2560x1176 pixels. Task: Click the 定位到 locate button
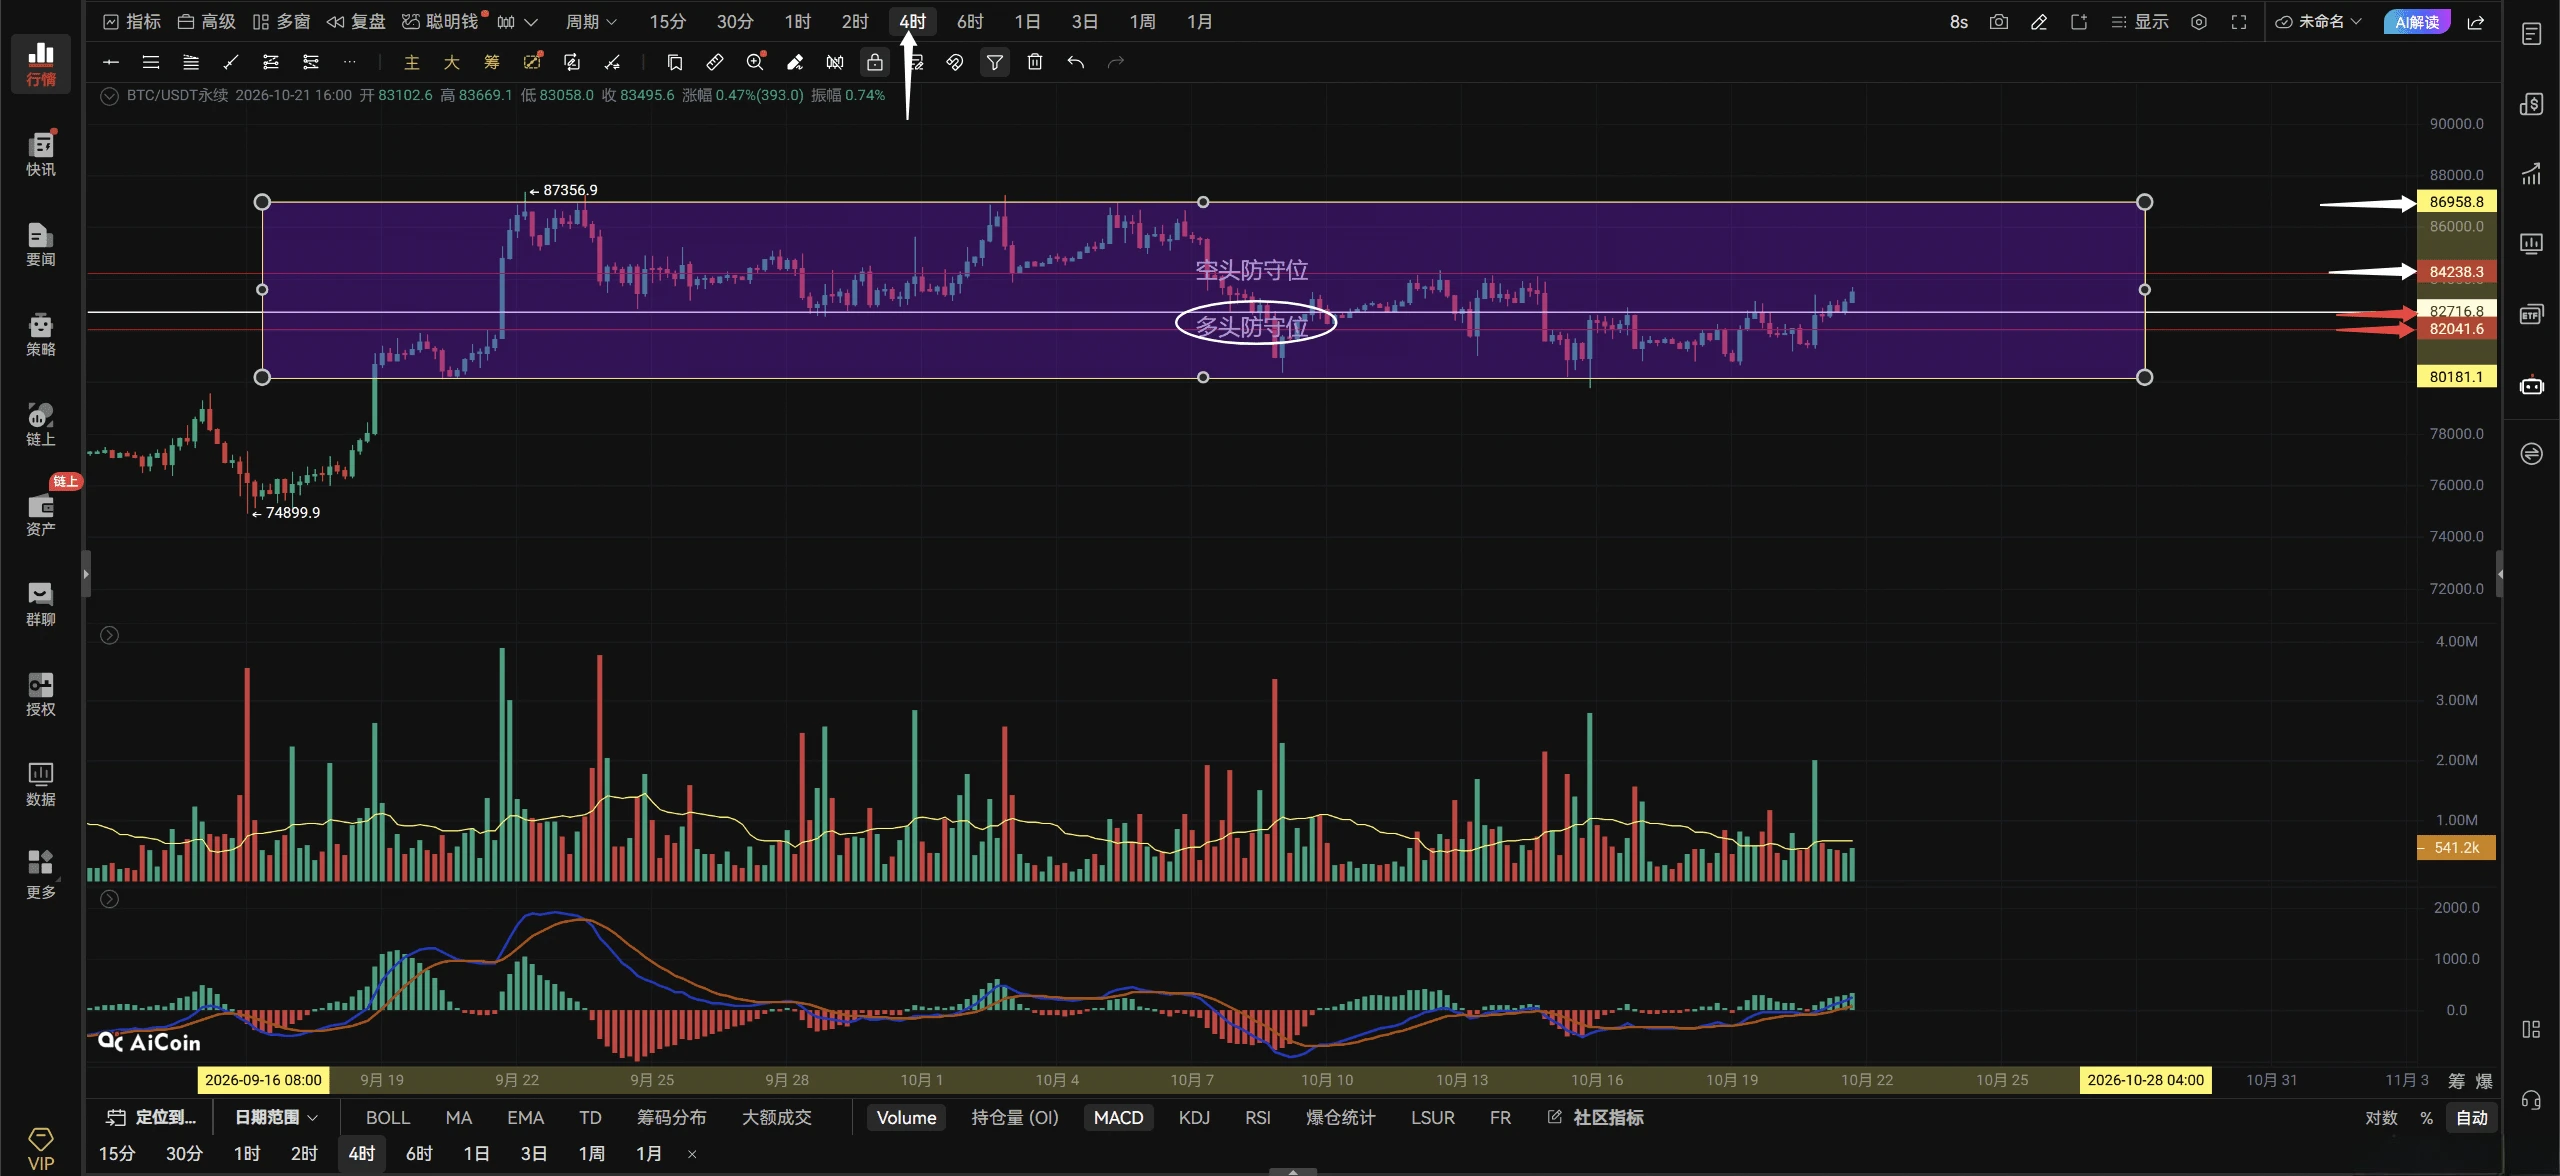point(151,1117)
